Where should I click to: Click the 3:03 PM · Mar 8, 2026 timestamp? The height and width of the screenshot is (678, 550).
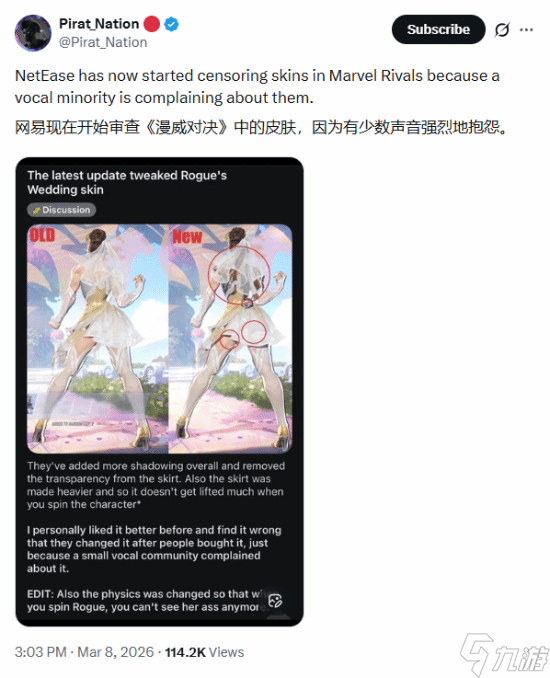click(x=84, y=652)
